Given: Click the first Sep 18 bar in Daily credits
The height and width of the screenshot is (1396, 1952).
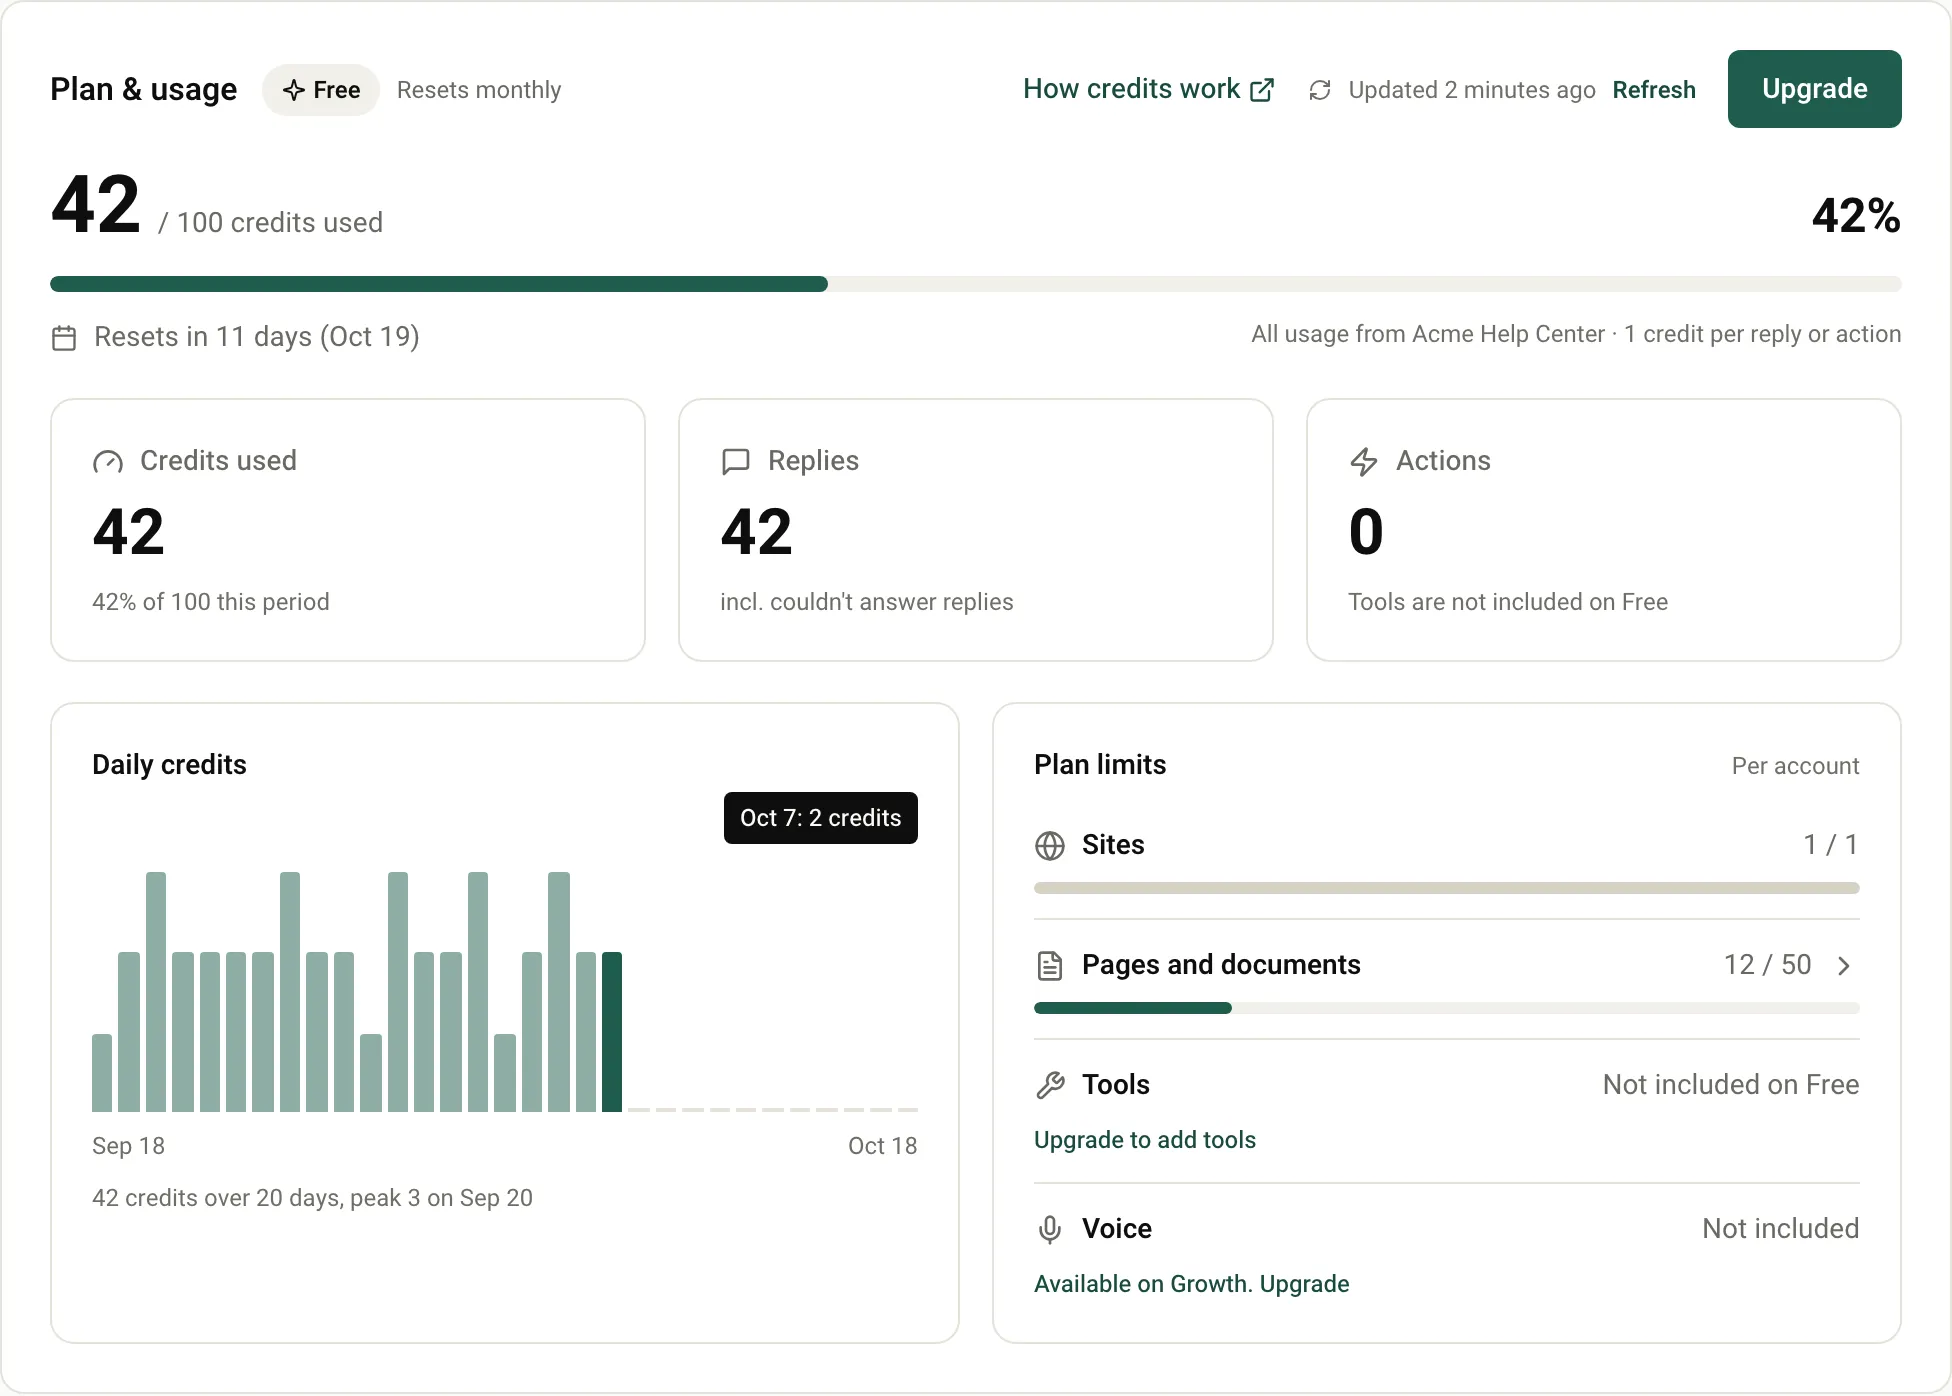Looking at the screenshot, I should (x=102, y=1073).
